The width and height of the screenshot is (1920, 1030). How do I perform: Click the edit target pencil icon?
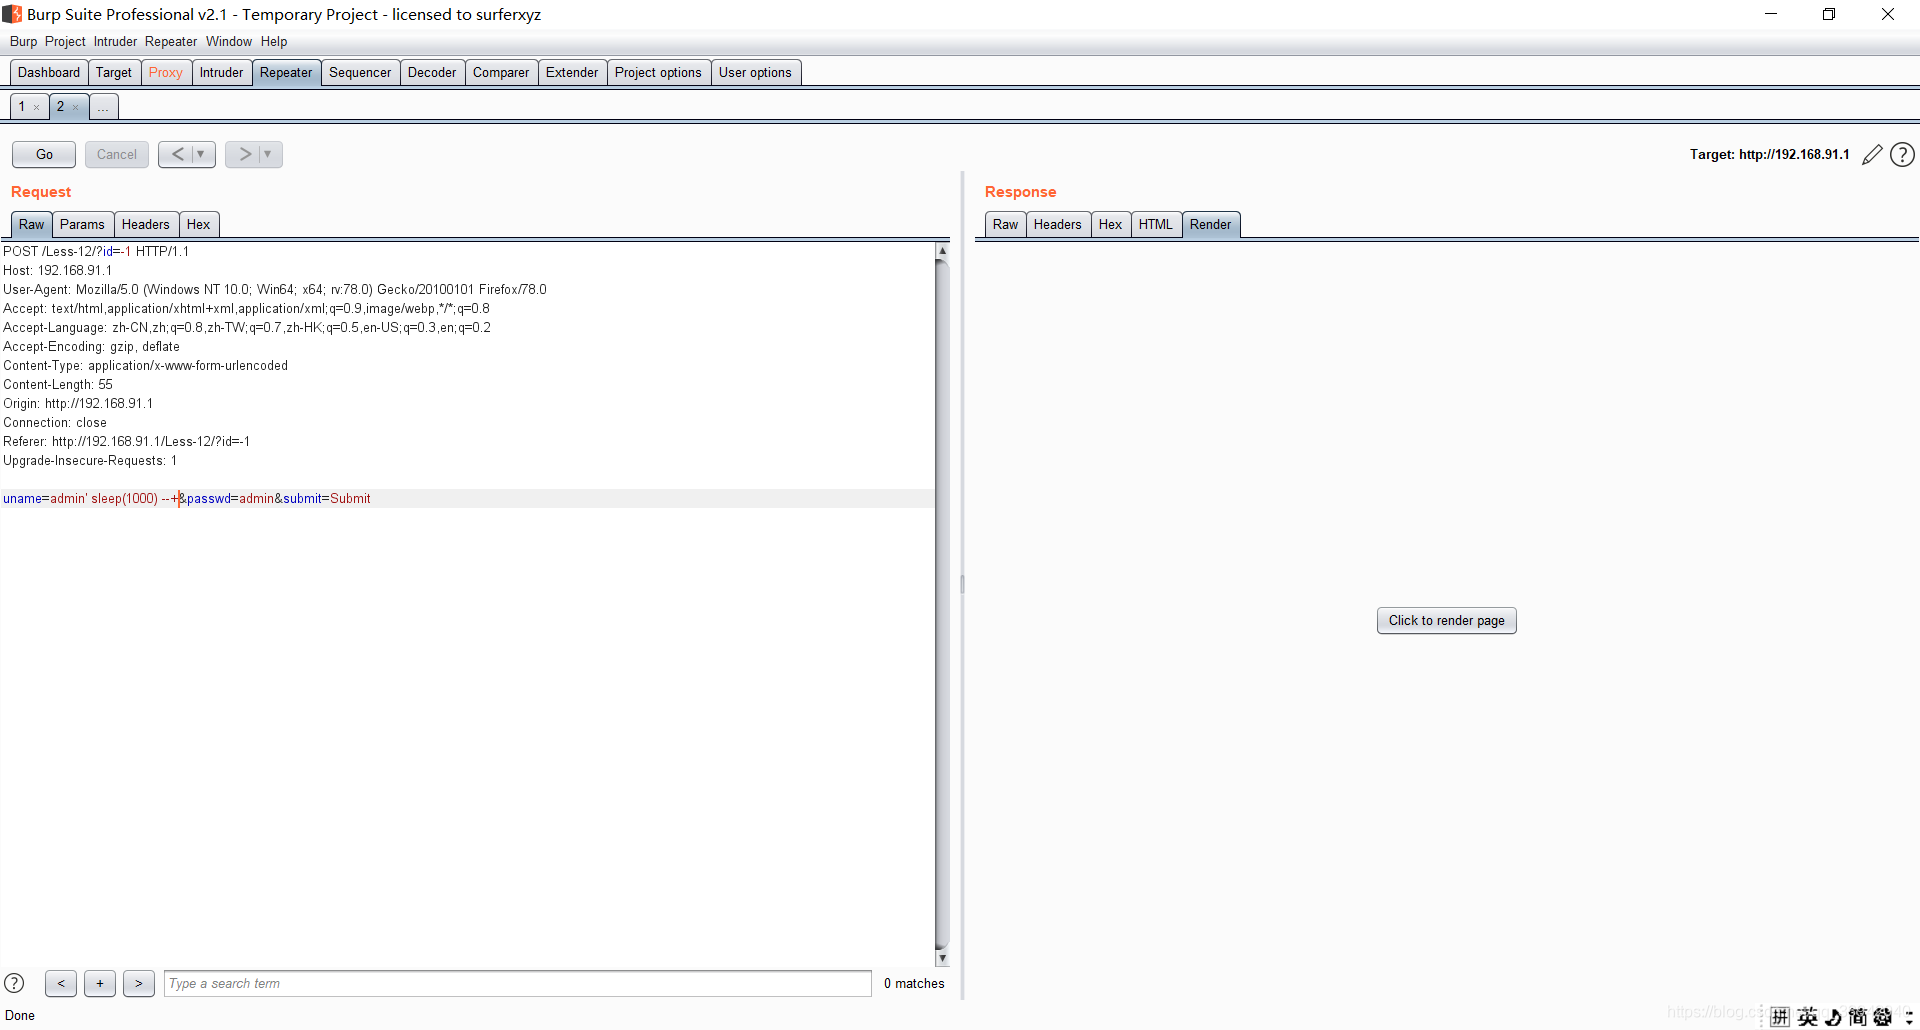point(1872,155)
